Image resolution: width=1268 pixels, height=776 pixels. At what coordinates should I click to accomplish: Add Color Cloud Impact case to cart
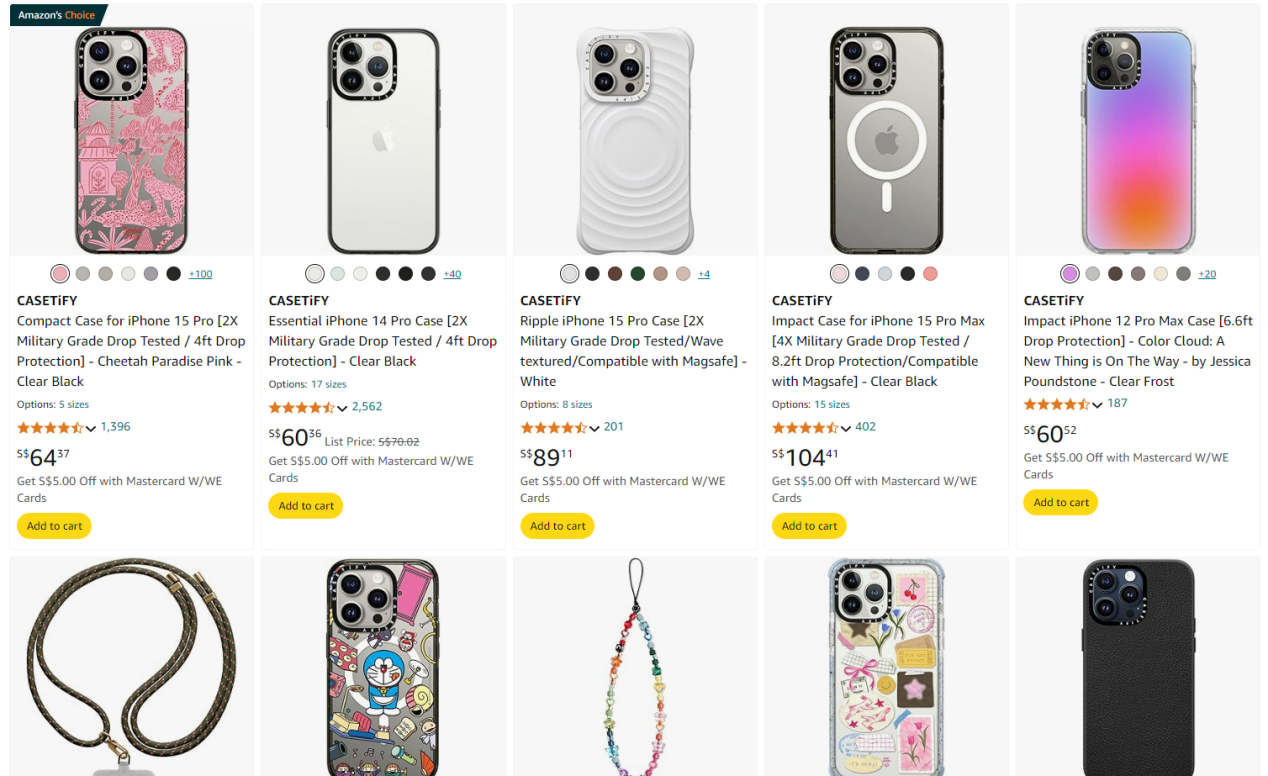(x=1060, y=502)
